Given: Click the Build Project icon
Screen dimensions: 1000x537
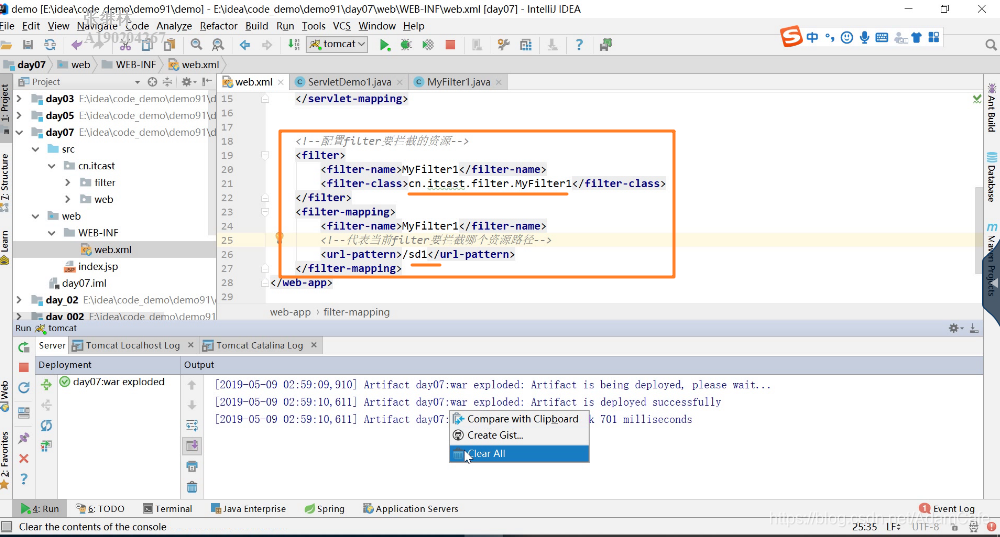Looking at the screenshot, I should click(x=293, y=44).
